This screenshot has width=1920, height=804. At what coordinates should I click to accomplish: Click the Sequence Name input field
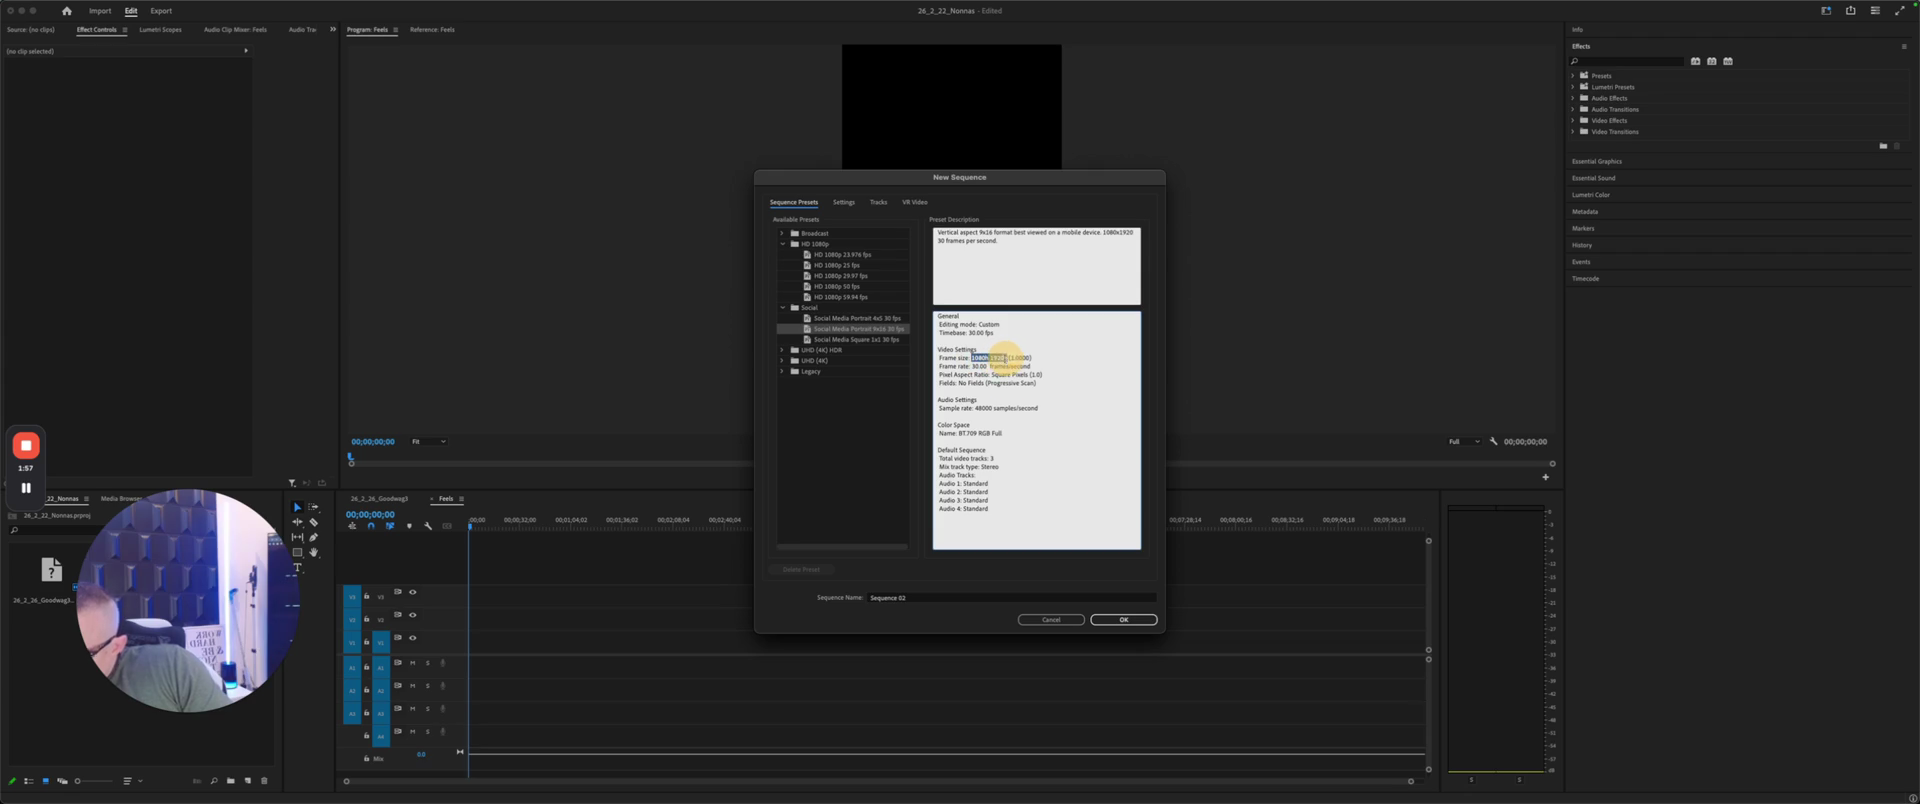1010,598
